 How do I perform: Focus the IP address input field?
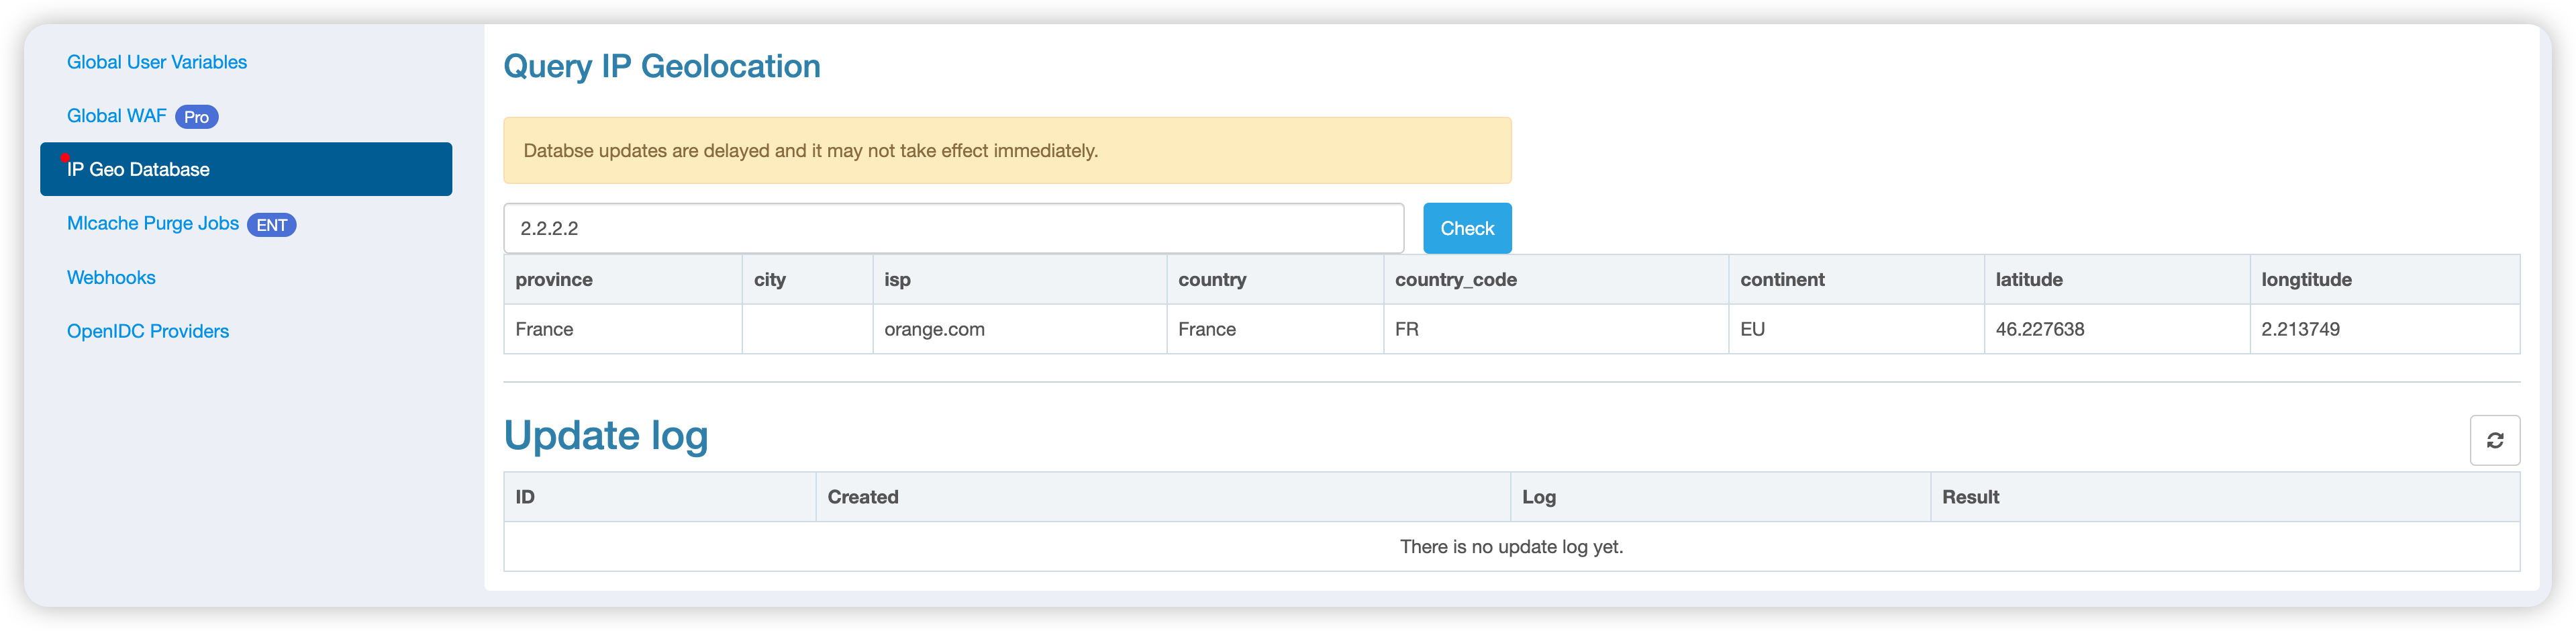tap(953, 228)
